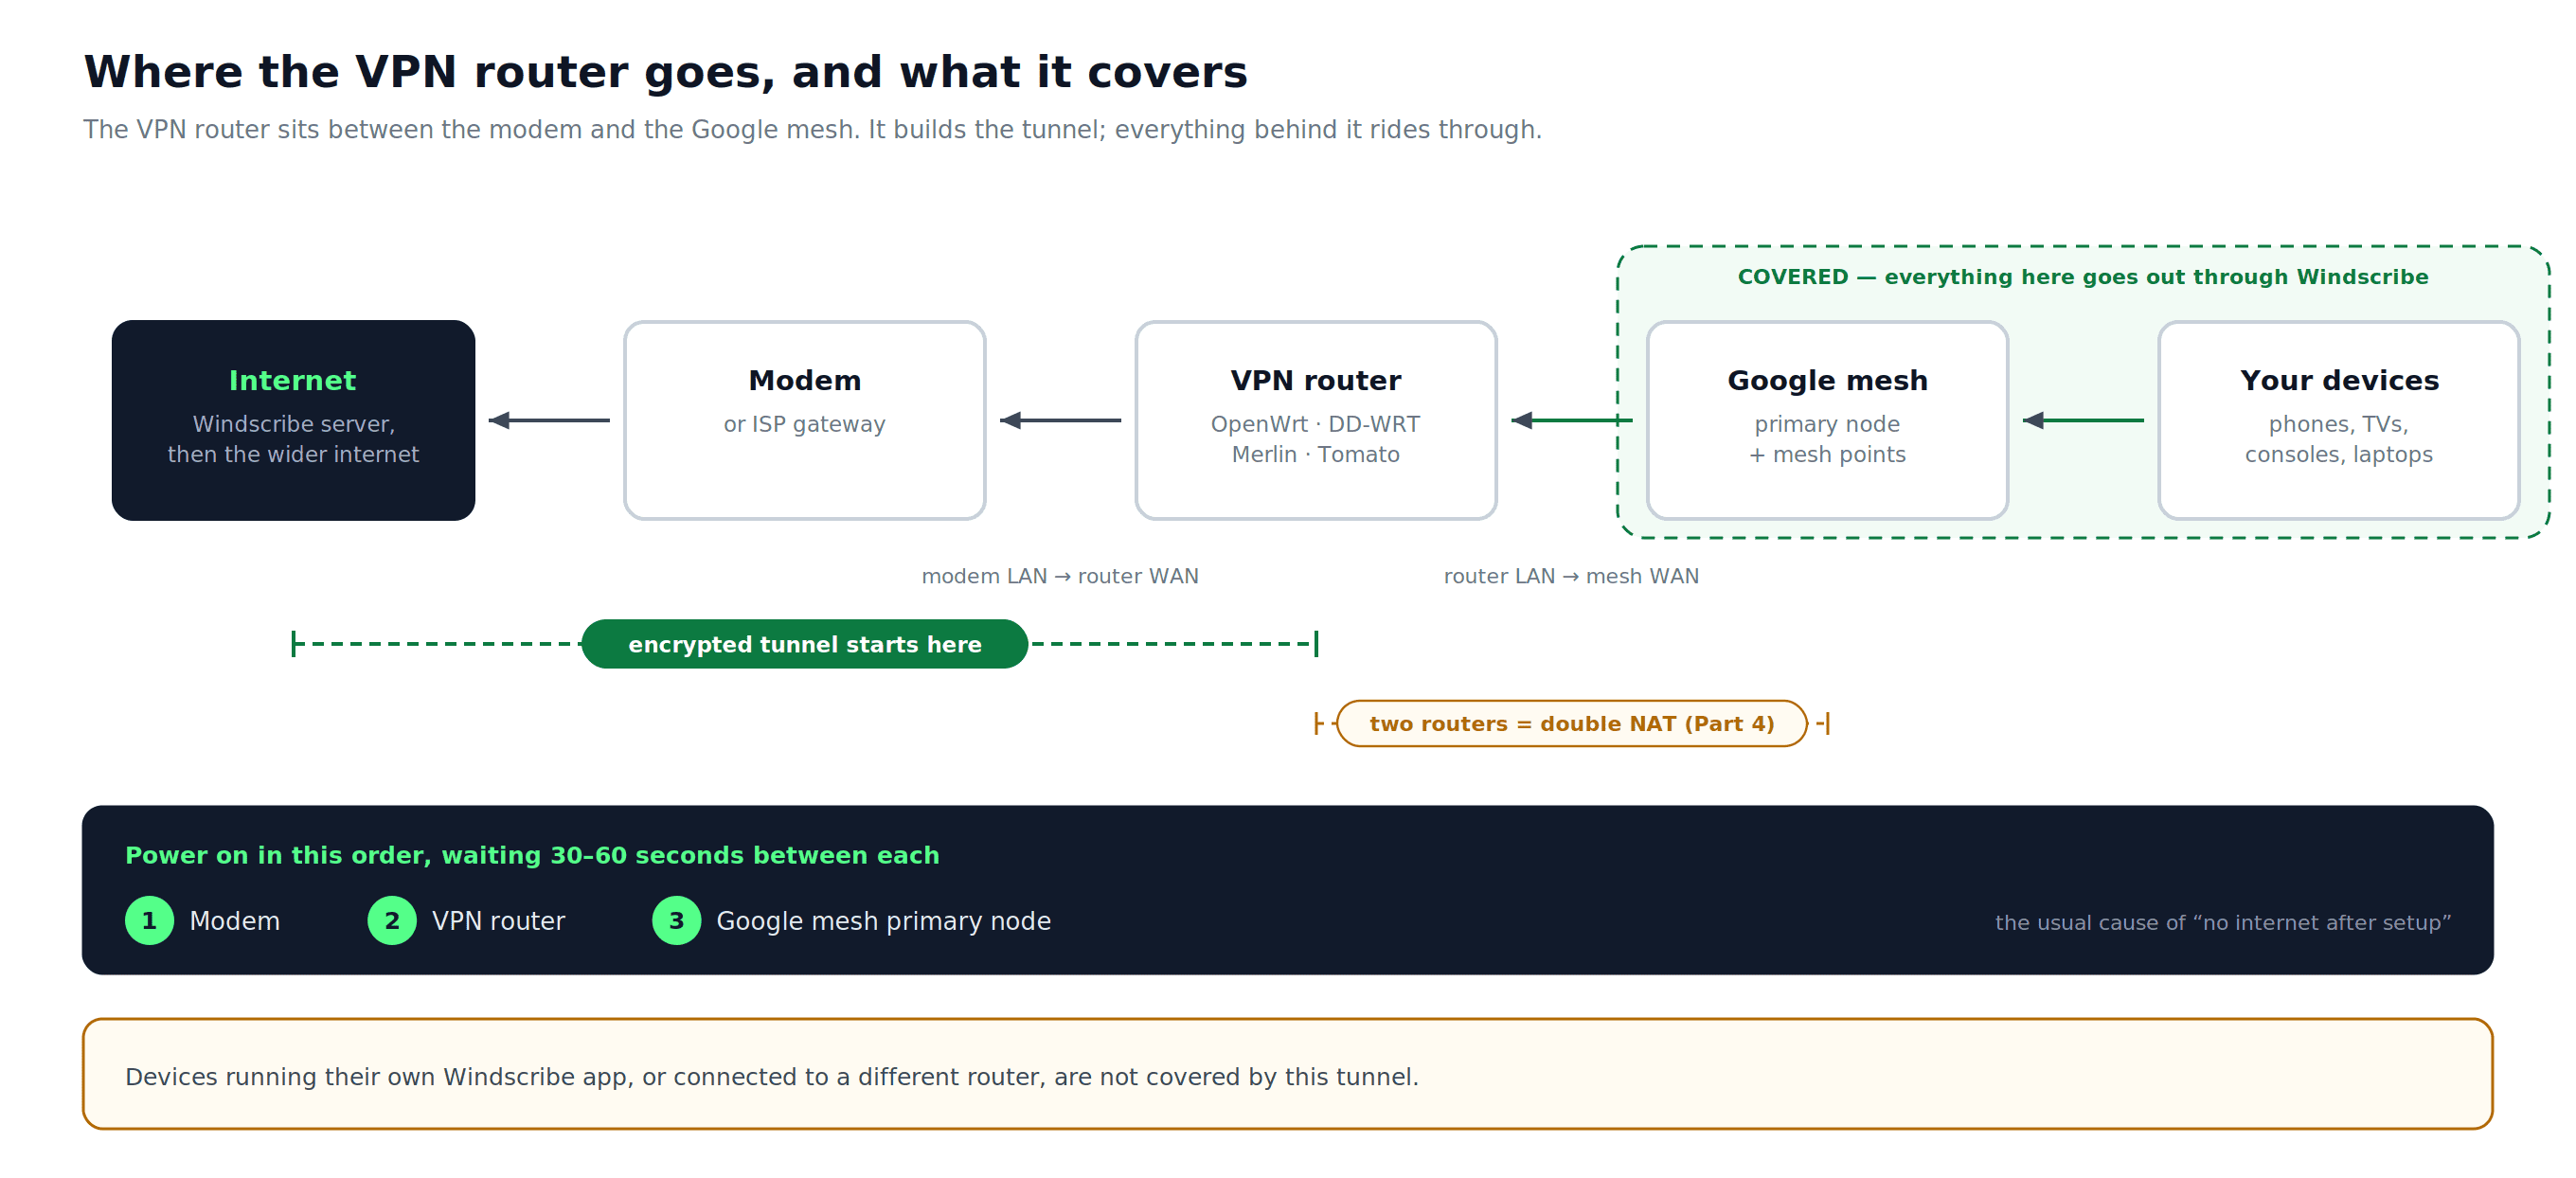Click 'then the wider internet' text
This screenshot has height=1178, width=2576.
point(293,454)
